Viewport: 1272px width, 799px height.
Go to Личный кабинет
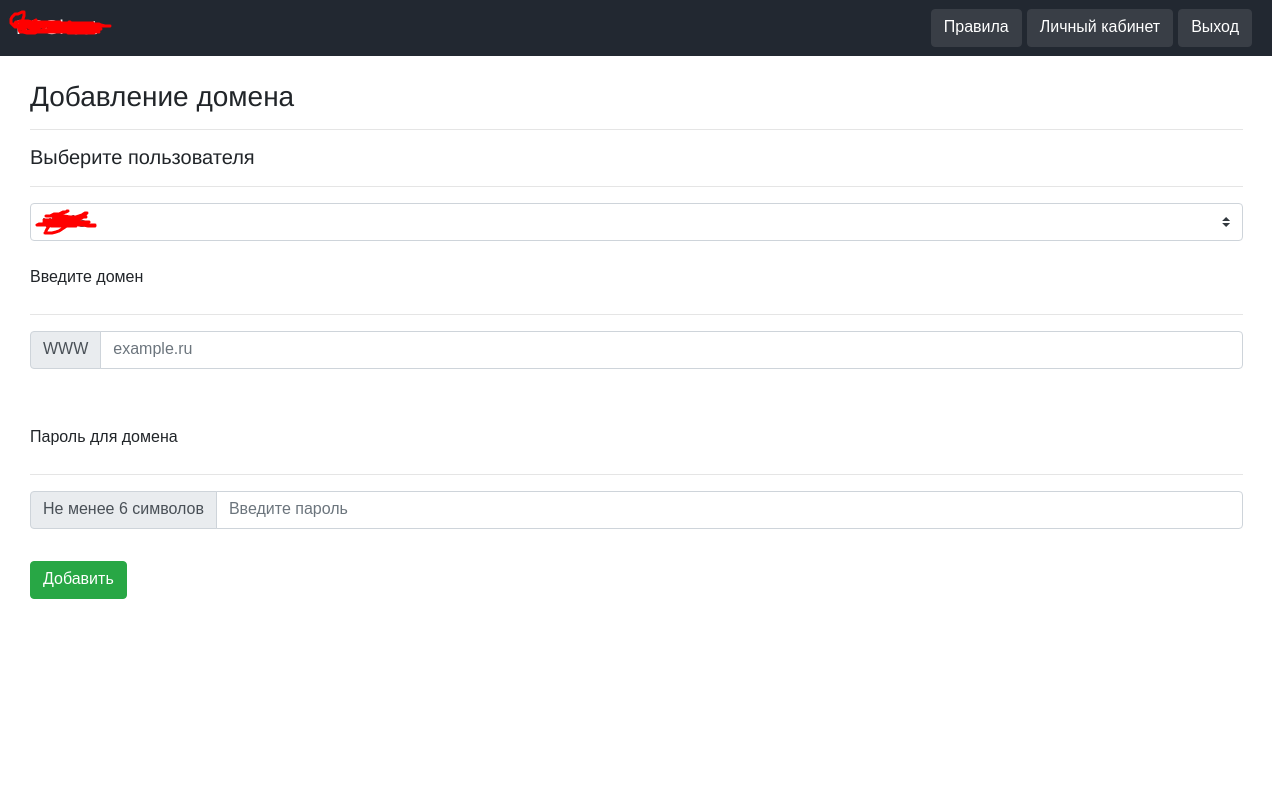[x=1099, y=28]
